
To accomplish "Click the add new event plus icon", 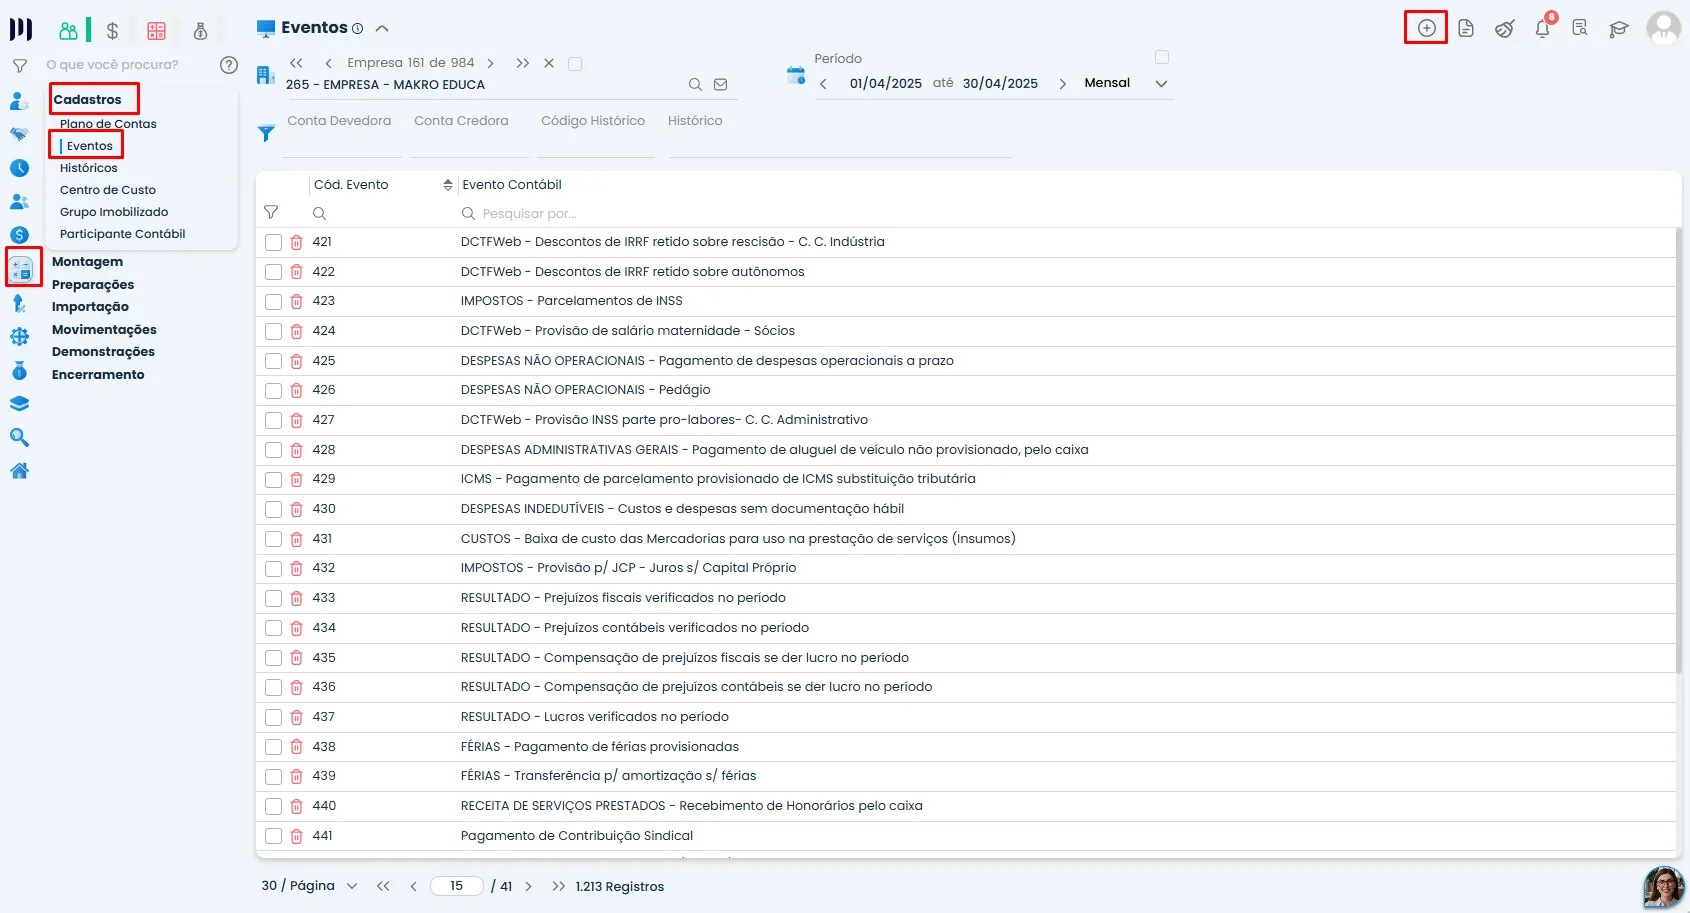I will [x=1426, y=28].
